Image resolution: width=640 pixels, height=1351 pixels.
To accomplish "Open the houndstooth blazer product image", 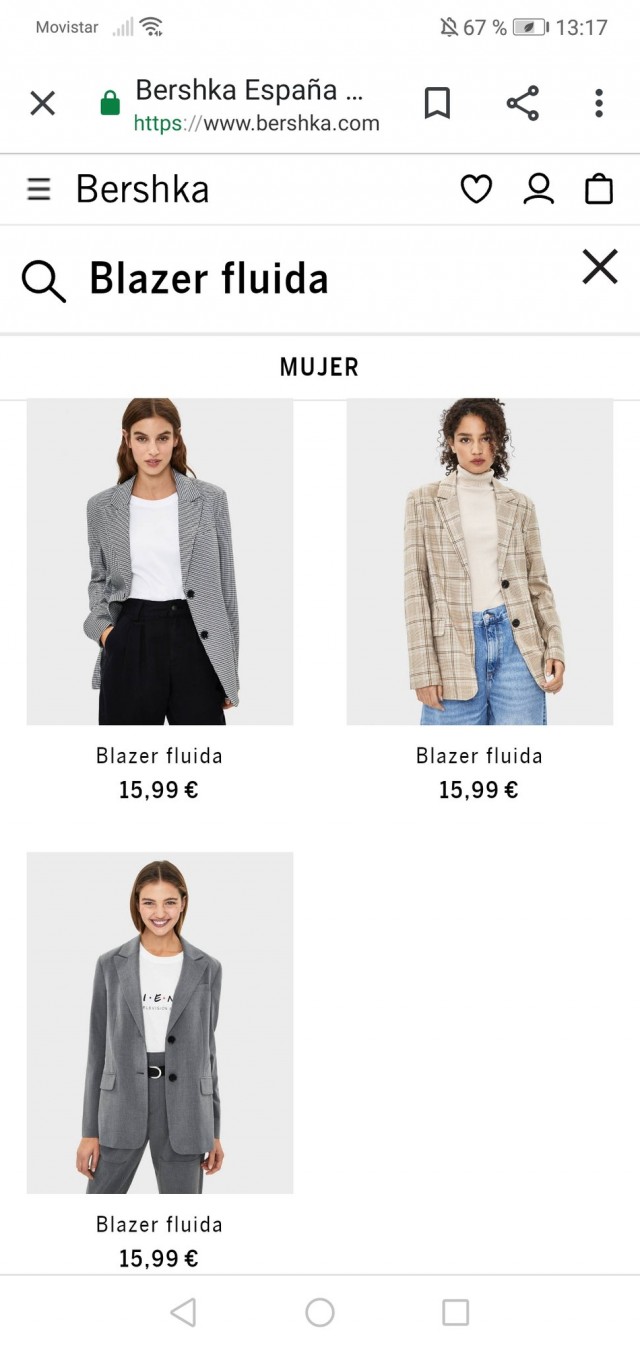I will click(x=160, y=562).
